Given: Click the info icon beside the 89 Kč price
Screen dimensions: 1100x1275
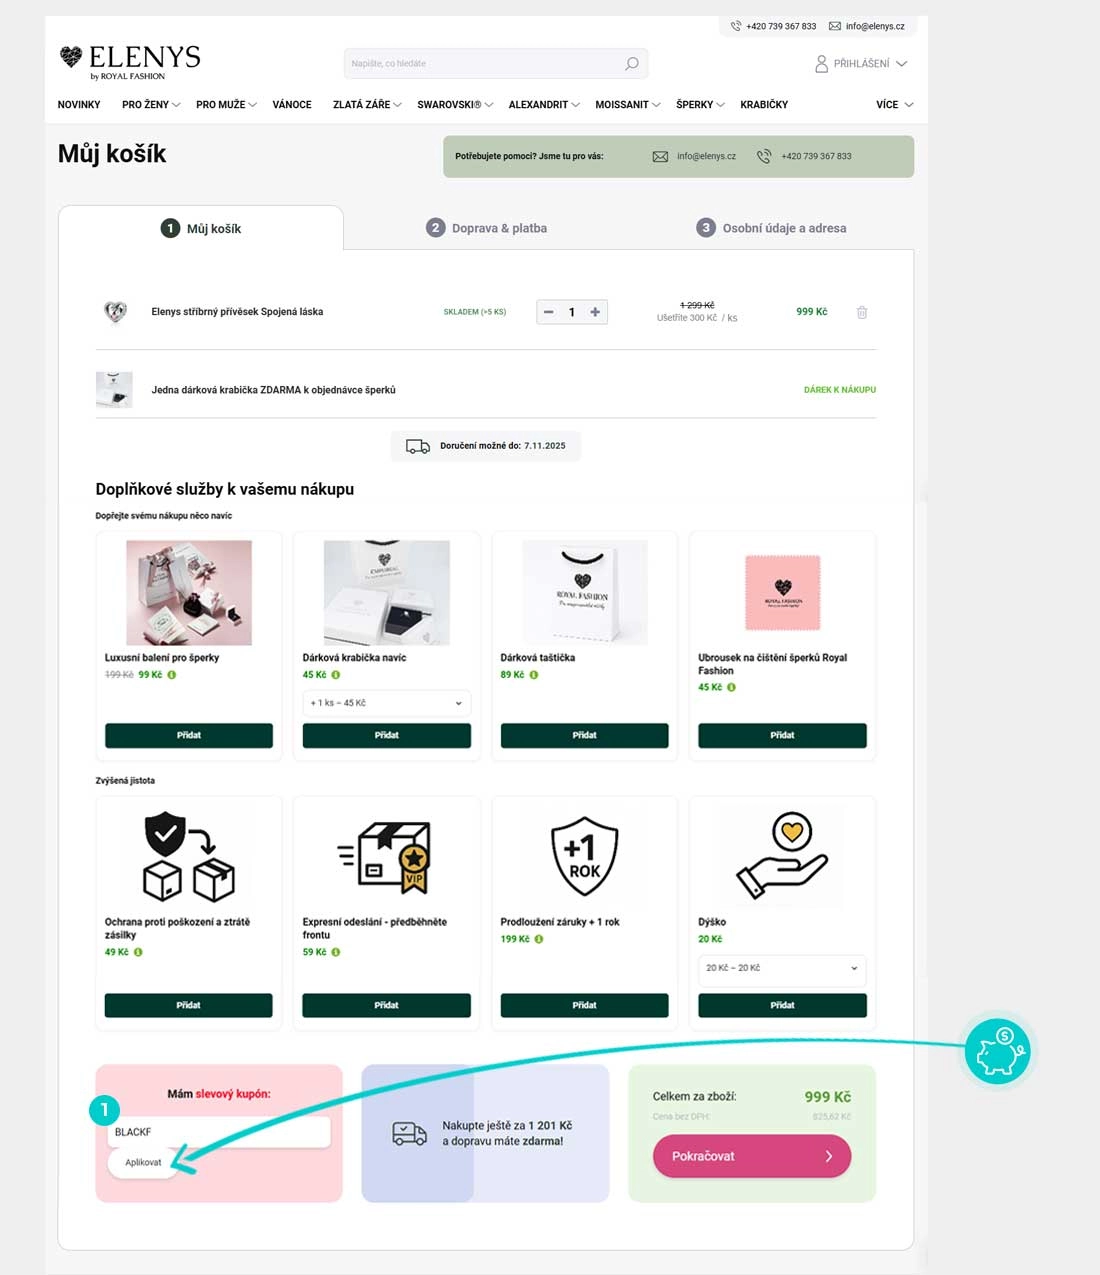Looking at the screenshot, I should pyautogui.click(x=534, y=675).
